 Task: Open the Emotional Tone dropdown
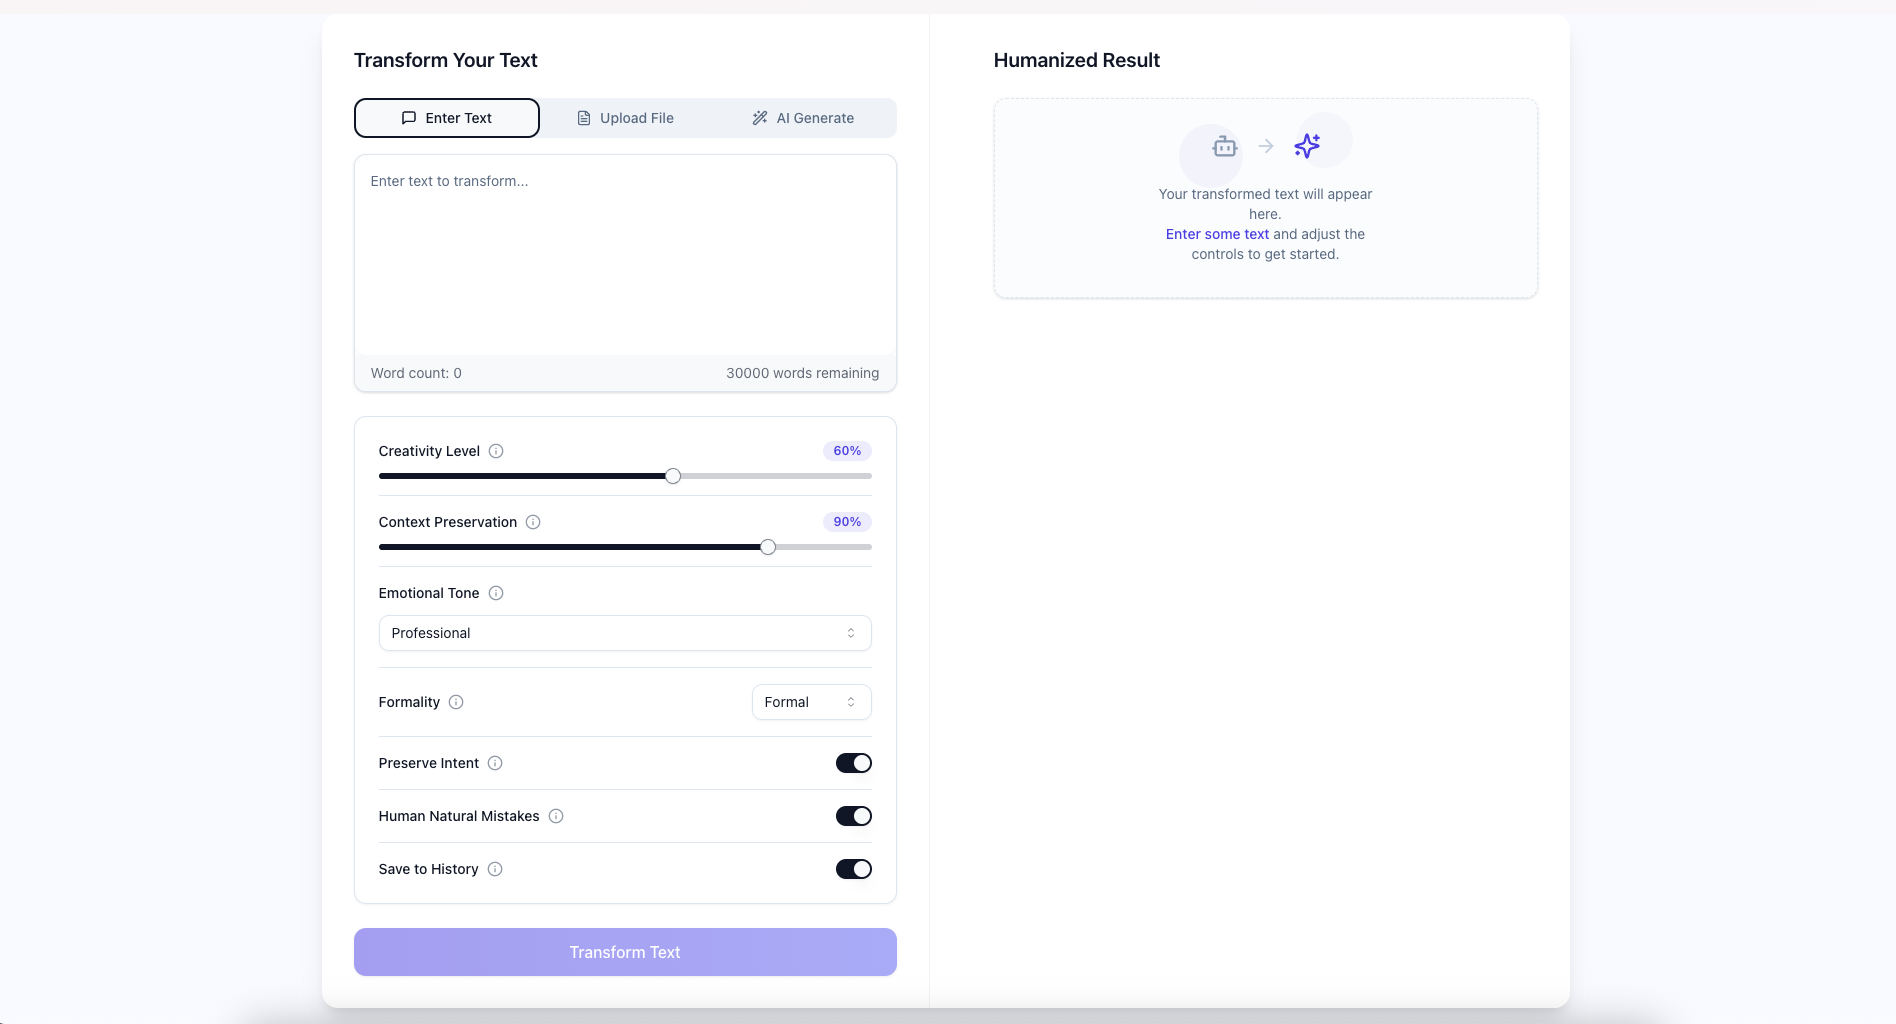pyautogui.click(x=624, y=633)
